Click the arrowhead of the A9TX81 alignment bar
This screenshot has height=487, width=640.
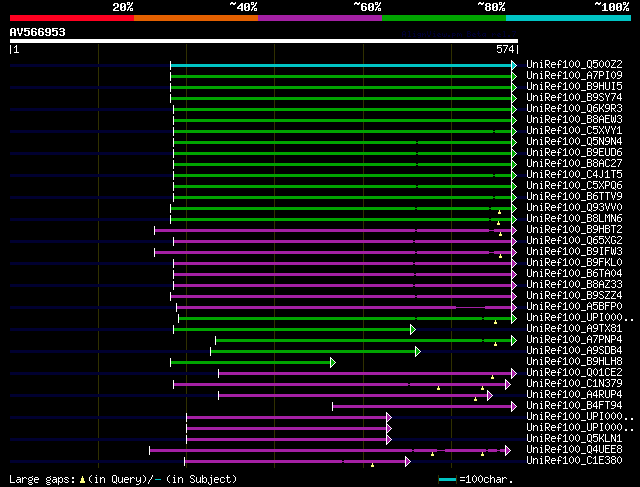pos(412,329)
